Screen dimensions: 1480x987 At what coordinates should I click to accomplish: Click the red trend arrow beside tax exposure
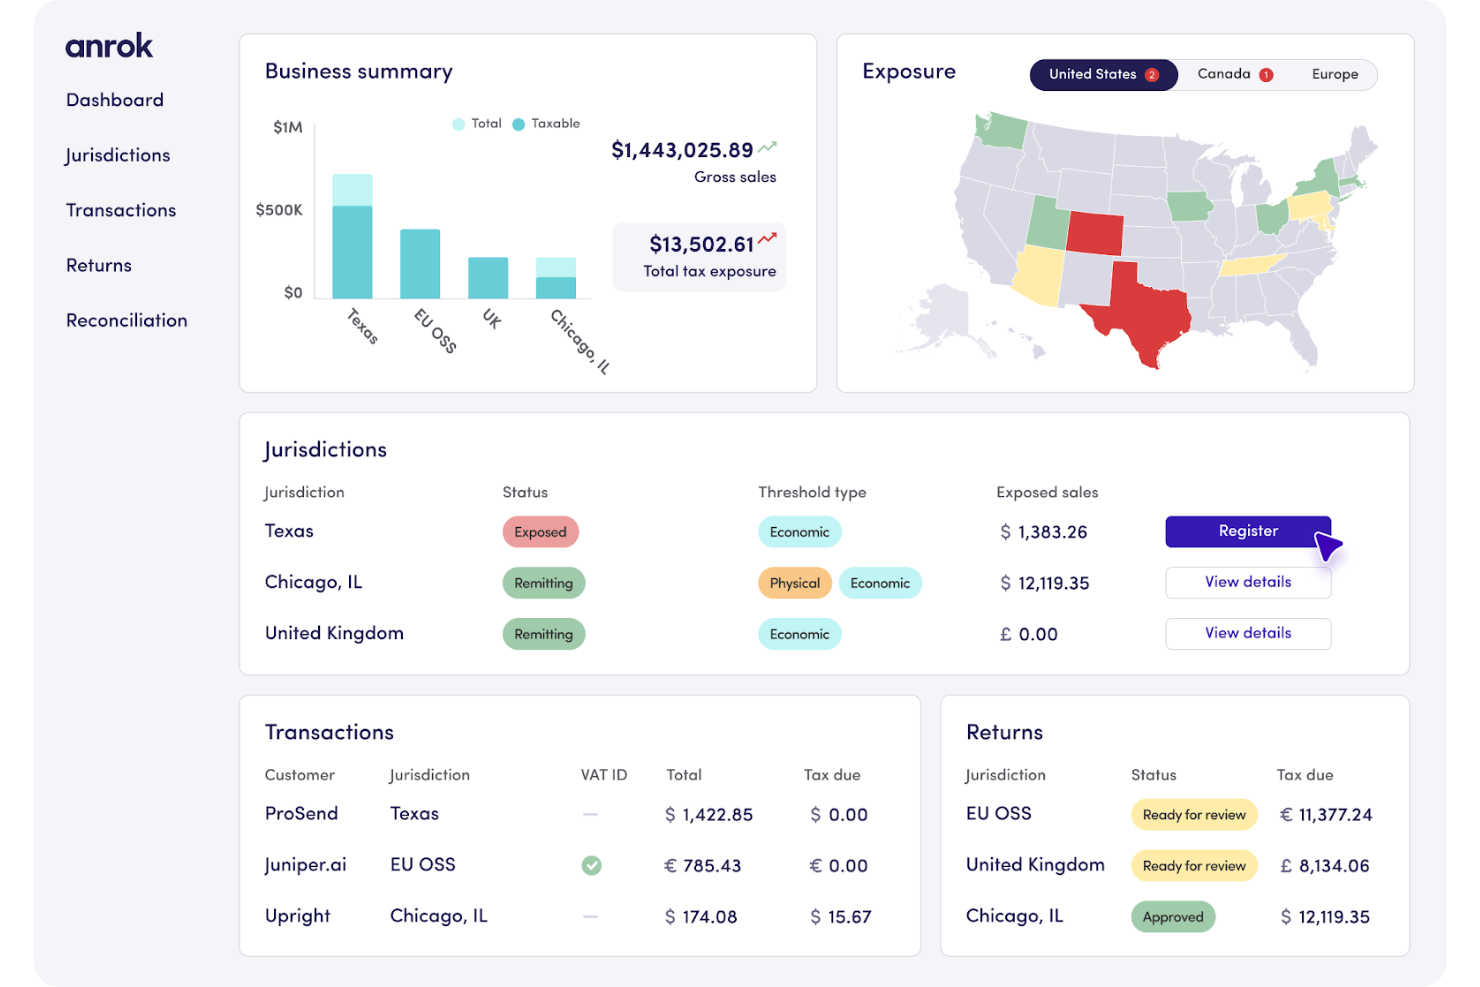point(767,239)
